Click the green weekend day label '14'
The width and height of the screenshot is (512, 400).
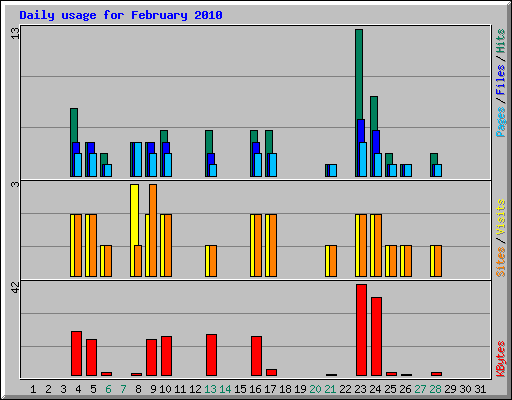click(x=225, y=389)
